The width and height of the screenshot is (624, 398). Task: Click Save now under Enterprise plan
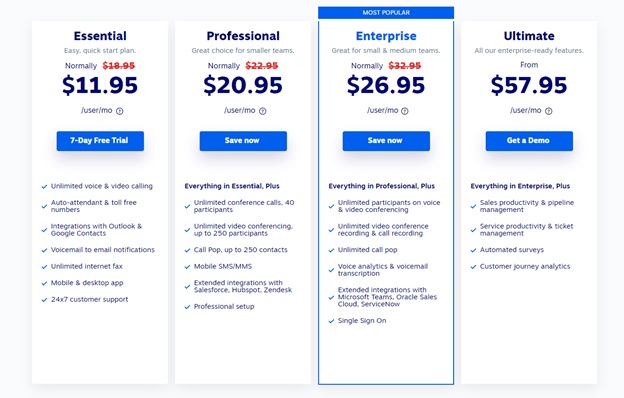(x=386, y=141)
